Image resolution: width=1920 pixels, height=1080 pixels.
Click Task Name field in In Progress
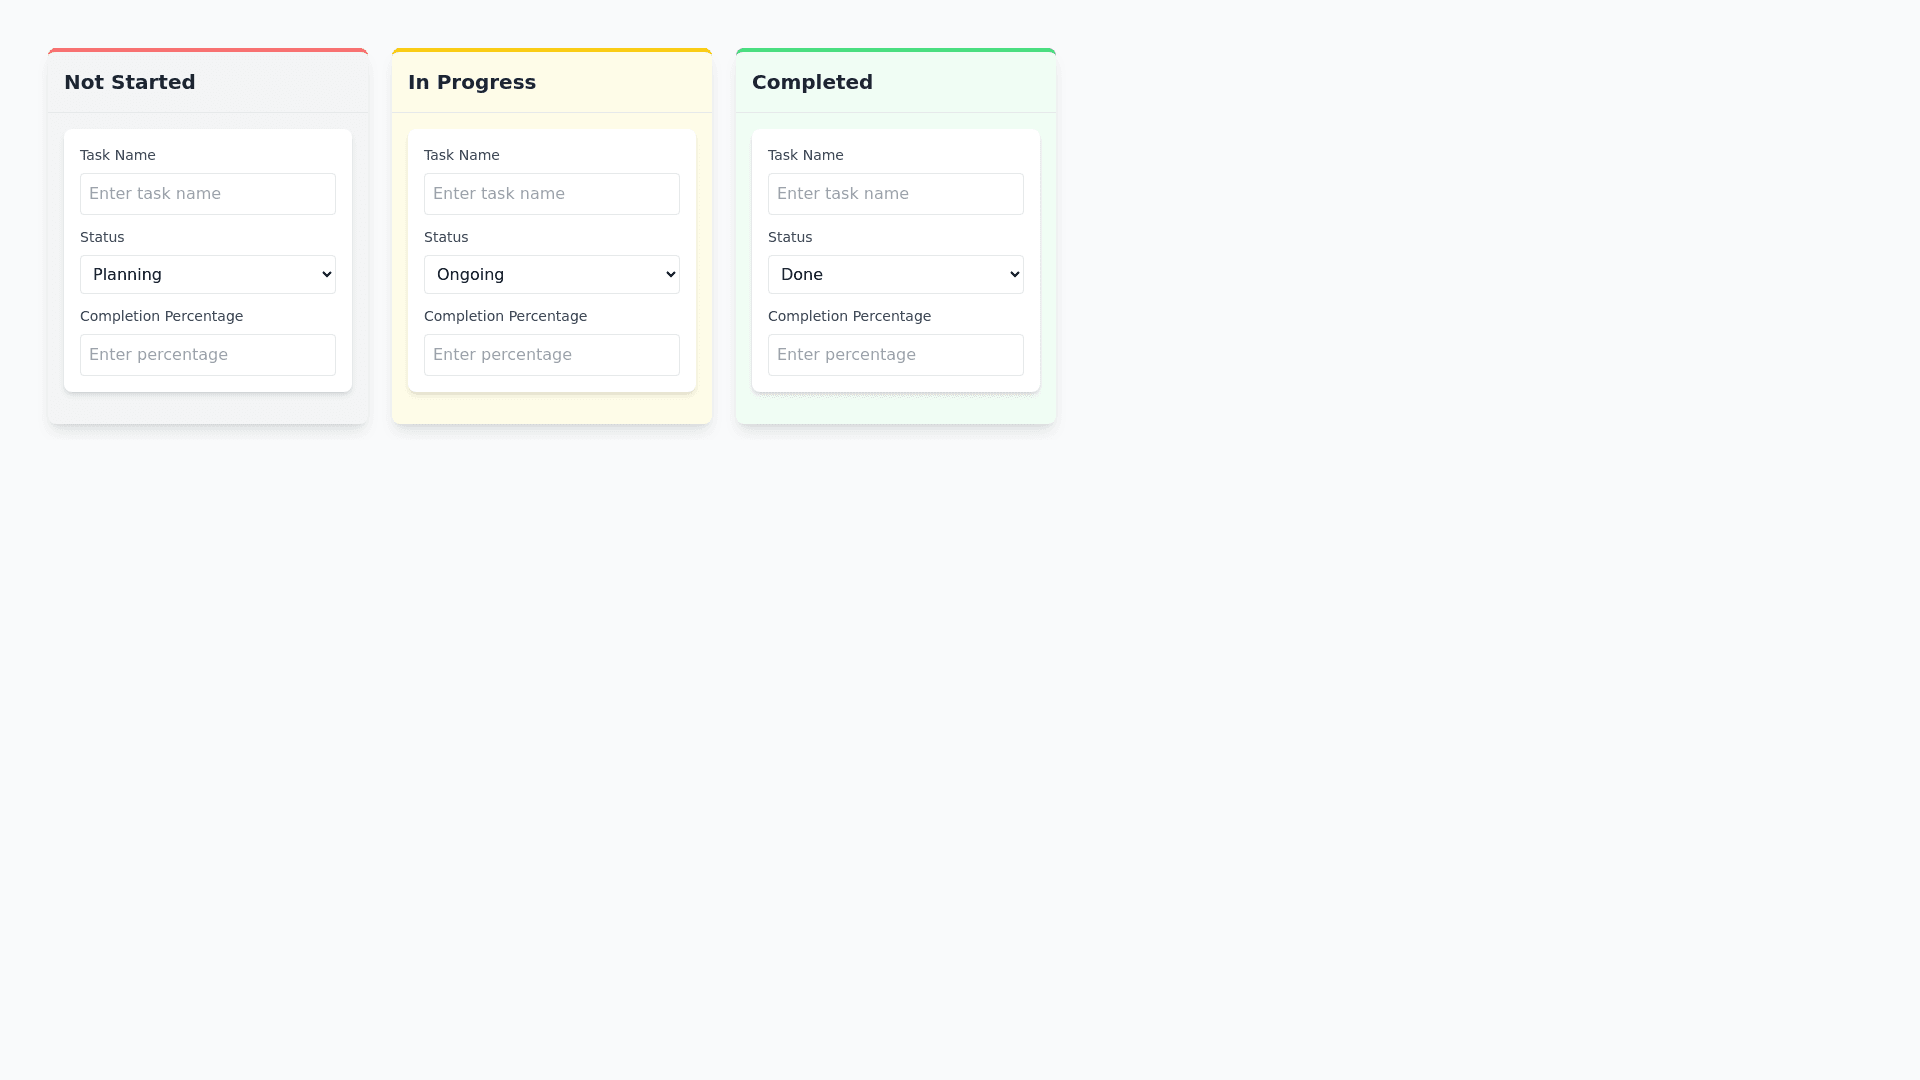point(551,194)
